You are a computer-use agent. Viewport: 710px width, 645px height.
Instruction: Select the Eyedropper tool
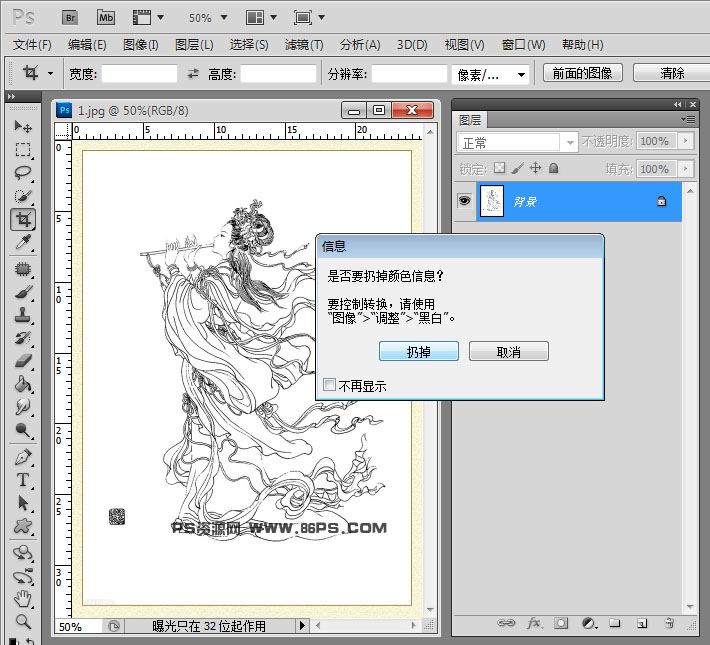pyautogui.click(x=23, y=243)
